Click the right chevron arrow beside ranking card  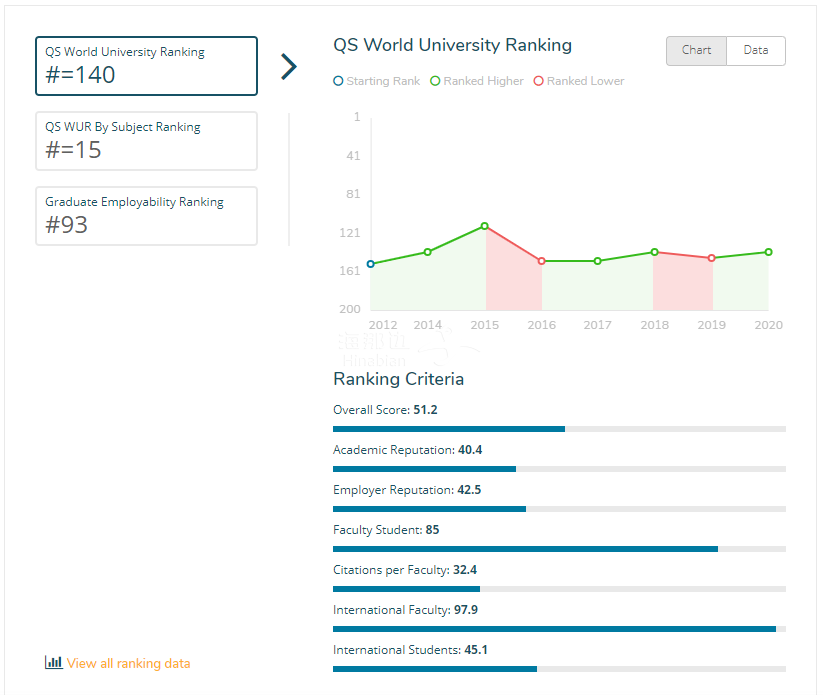click(x=289, y=67)
